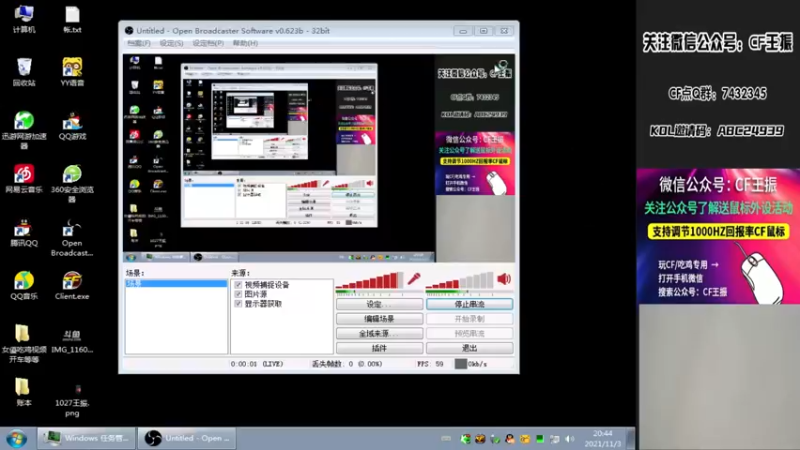
Task: Click the volume speaker icon in the system tray
Action: pyautogui.click(x=570, y=439)
